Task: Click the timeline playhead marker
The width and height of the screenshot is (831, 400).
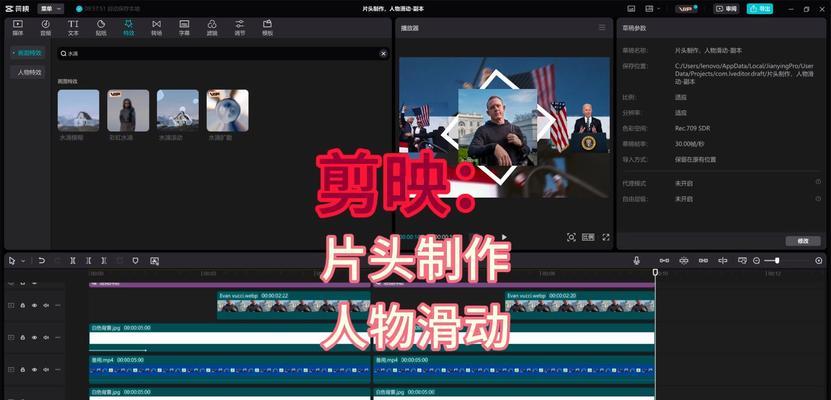Action: pos(655,272)
